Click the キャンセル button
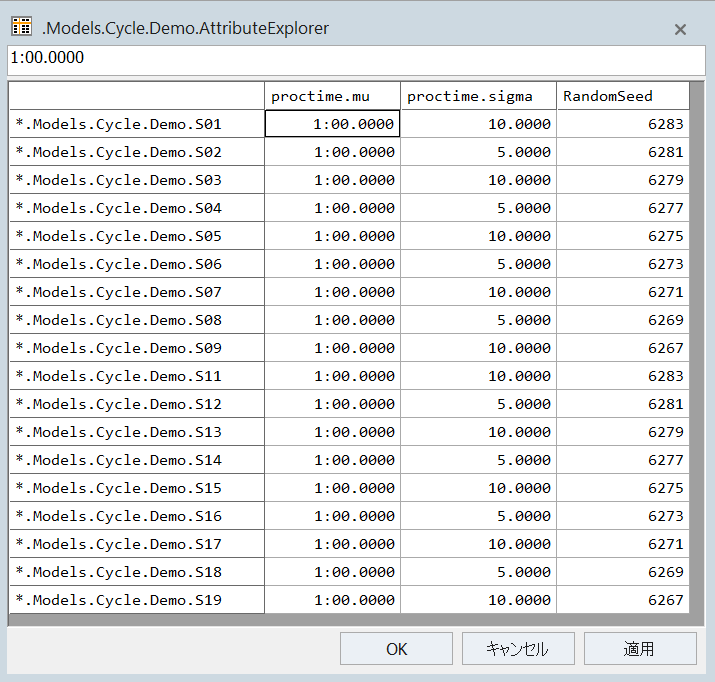The height and width of the screenshot is (682, 715). 518,648
